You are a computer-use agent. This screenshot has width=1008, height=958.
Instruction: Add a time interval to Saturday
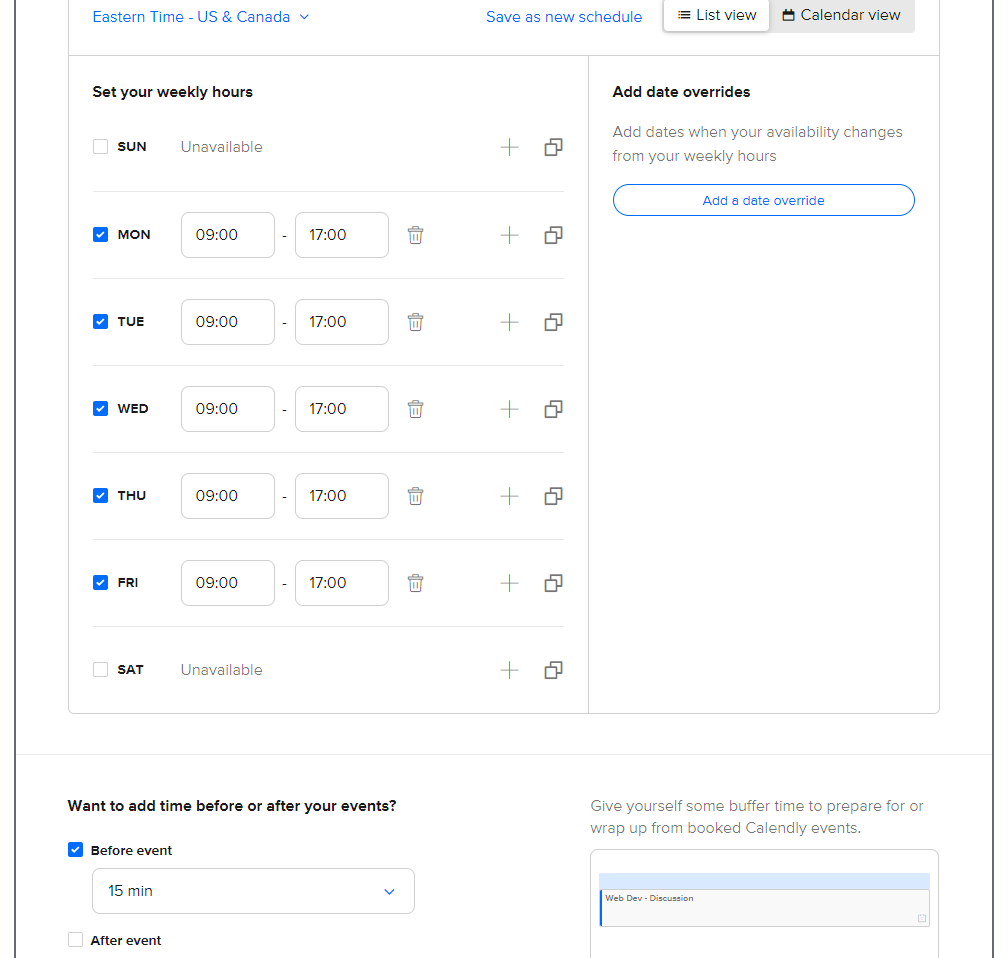509,670
